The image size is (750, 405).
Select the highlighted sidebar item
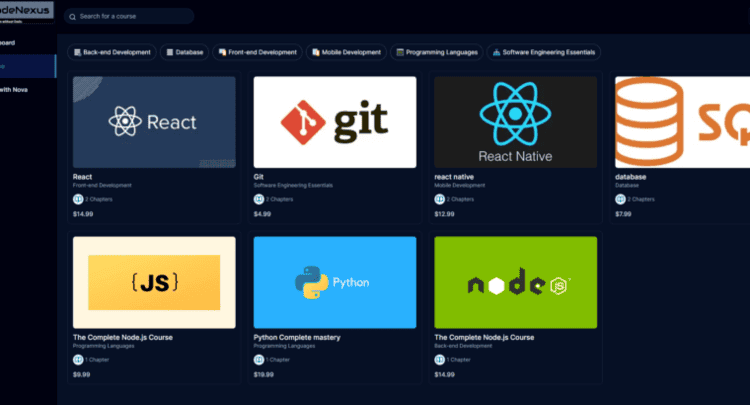[28, 66]
